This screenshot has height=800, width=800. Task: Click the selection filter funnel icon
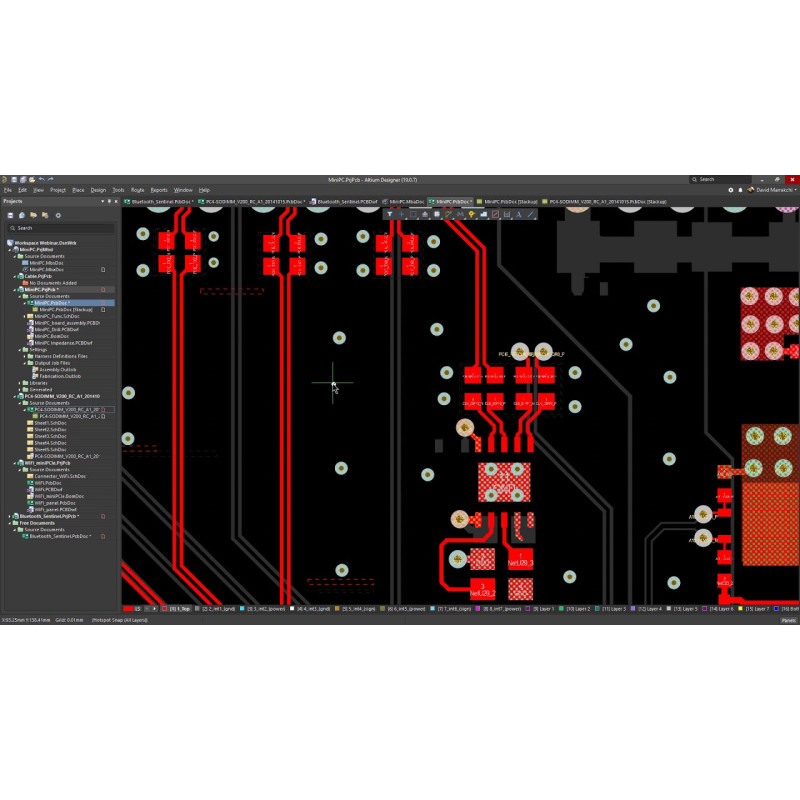(x=389, y=214)
